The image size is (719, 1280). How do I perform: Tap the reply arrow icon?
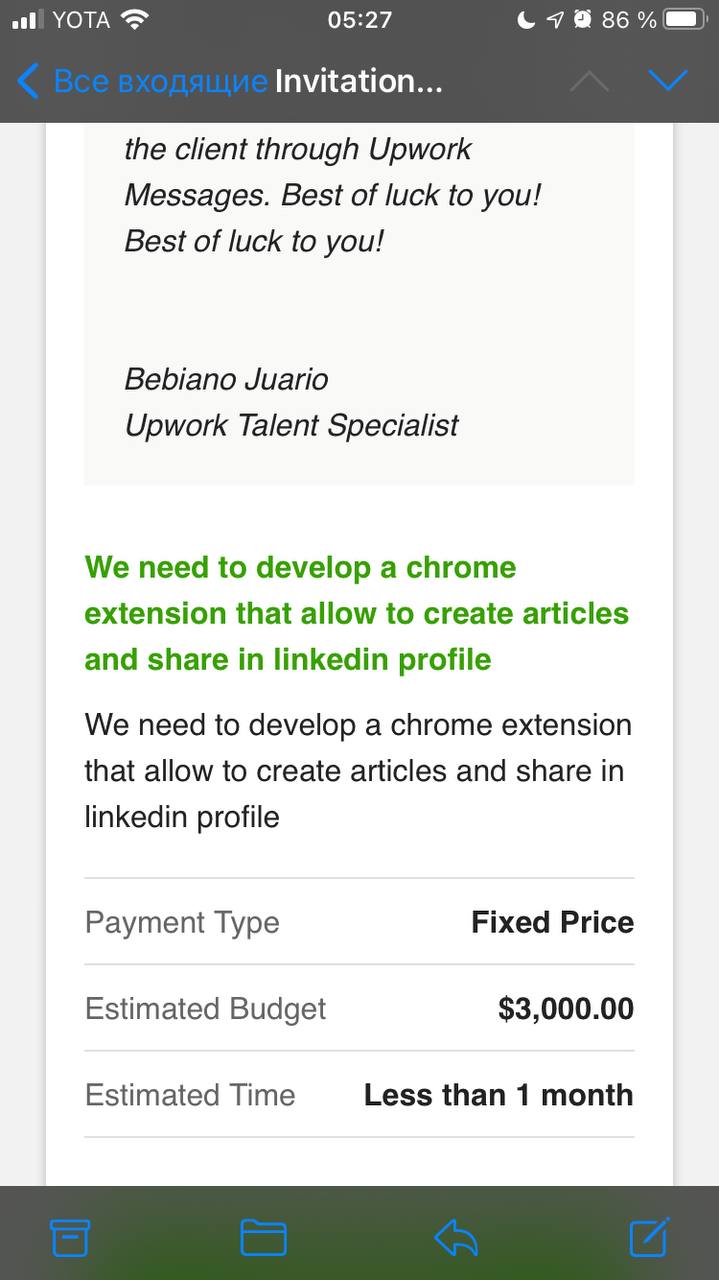click(456, 1238)
